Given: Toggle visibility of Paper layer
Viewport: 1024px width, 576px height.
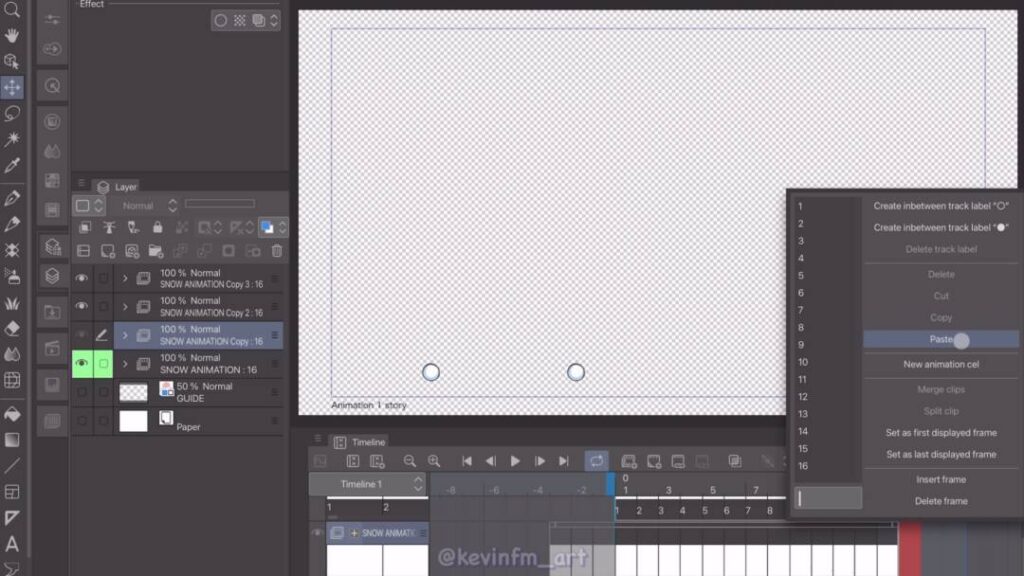Looking at the screenshot, I should (82, 421).
